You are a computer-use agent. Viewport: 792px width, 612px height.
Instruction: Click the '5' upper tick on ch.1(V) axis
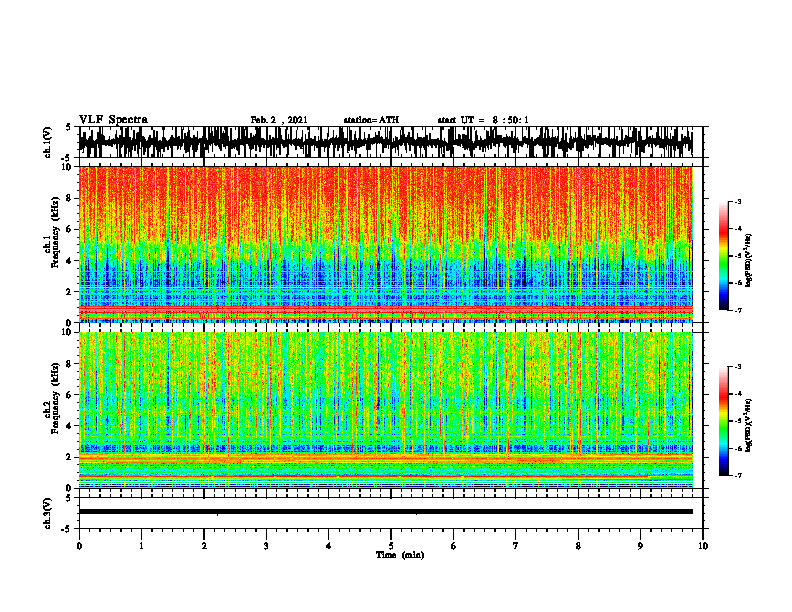tap(69, 128)
